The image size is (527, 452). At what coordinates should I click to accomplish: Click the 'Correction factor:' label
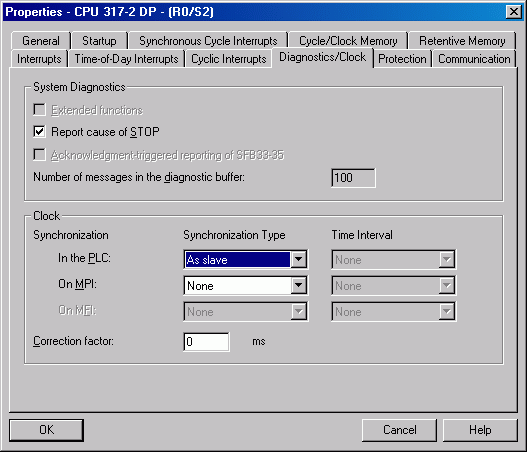[x=73, y=341]
